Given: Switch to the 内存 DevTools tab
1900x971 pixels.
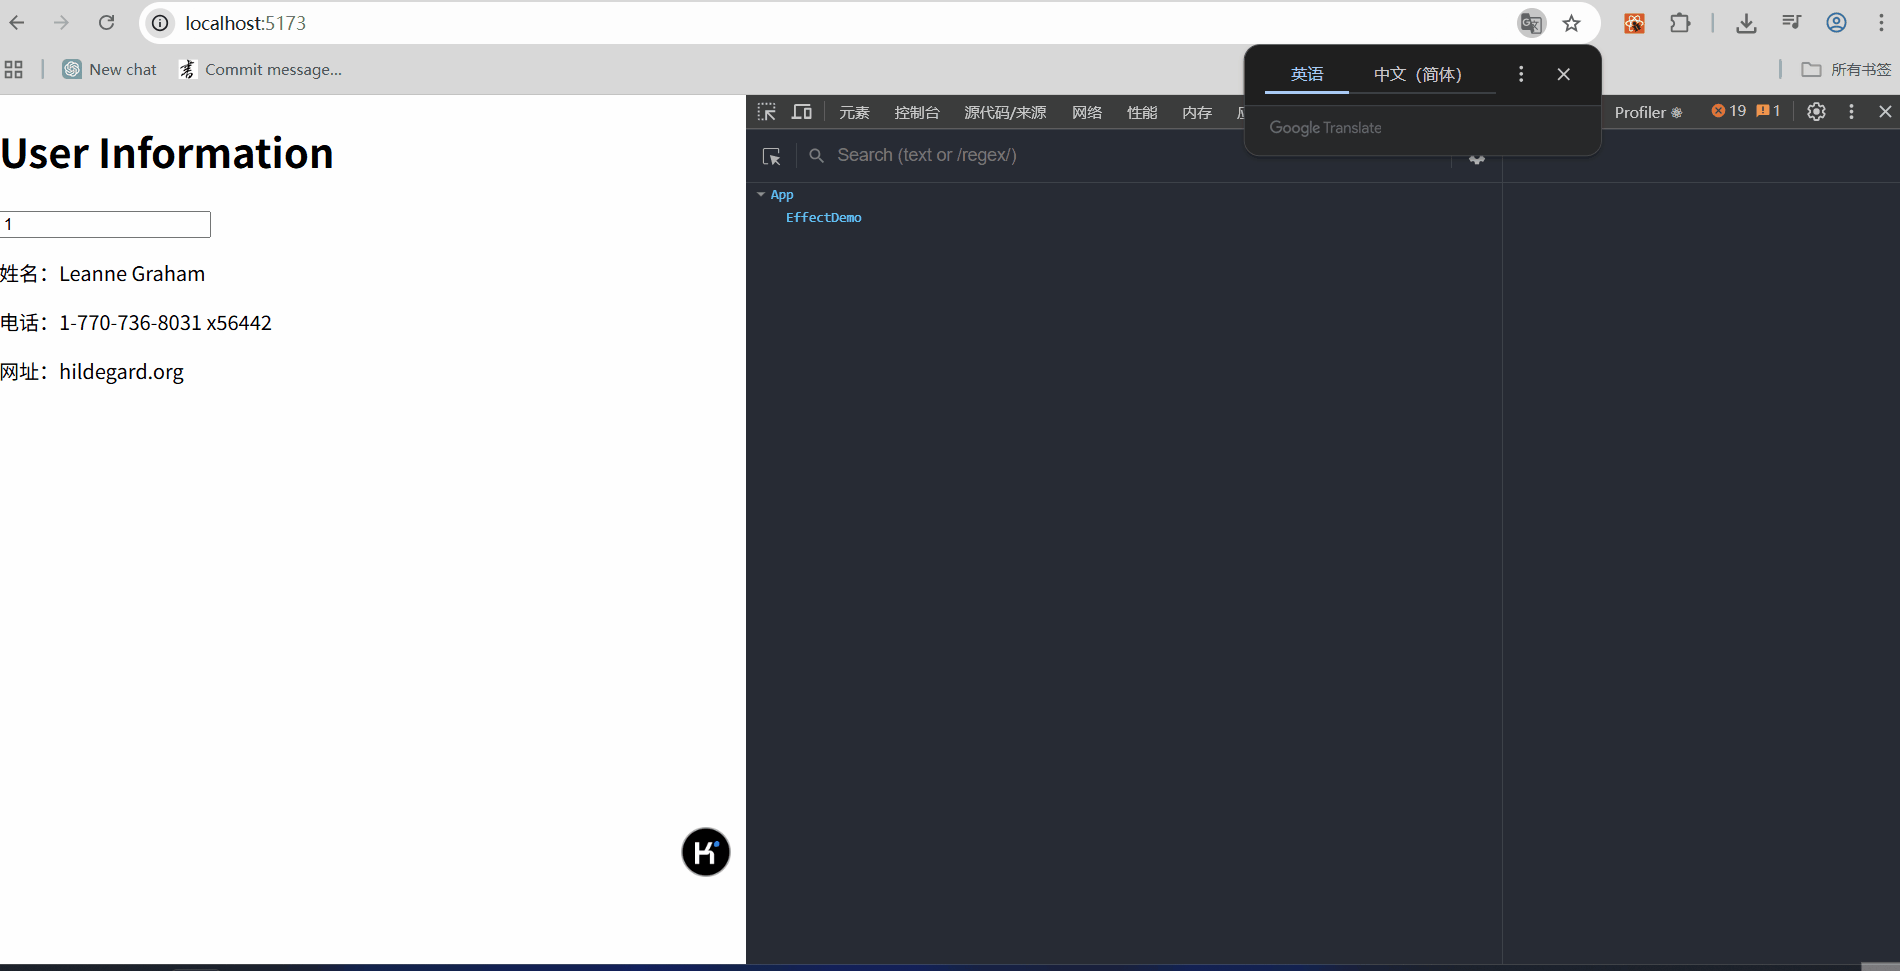Looking at the screenshot, I should tap(1197, 112).
